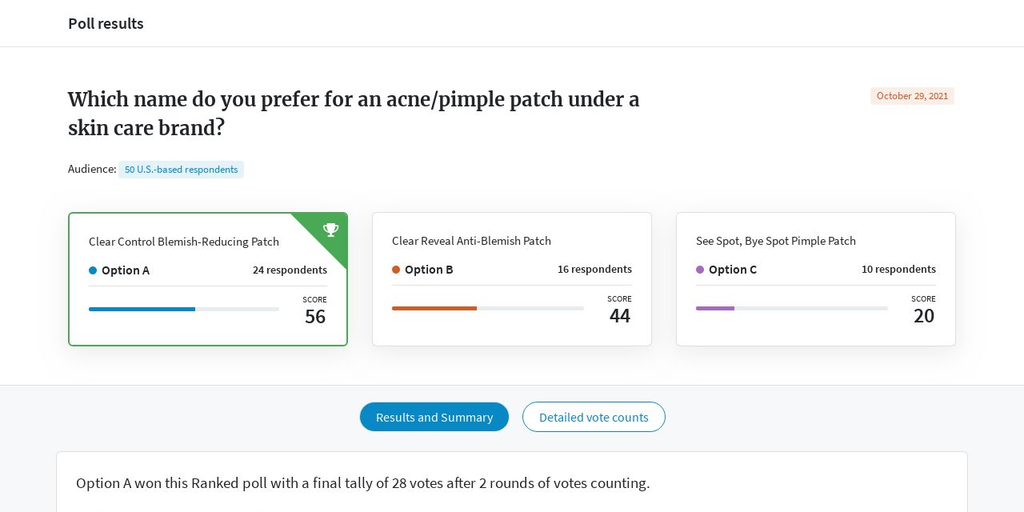Click the winner trophy icon on Option A

pos(331,229)
